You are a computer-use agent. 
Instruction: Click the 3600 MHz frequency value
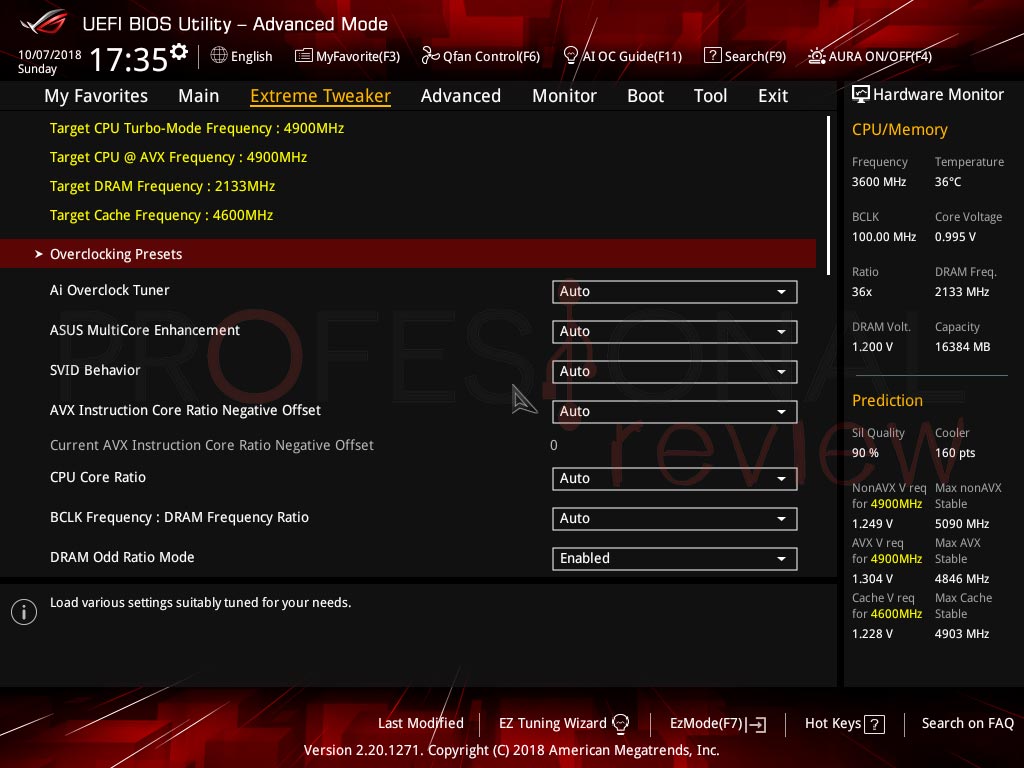pyautogui.click(x=878, y=182)
